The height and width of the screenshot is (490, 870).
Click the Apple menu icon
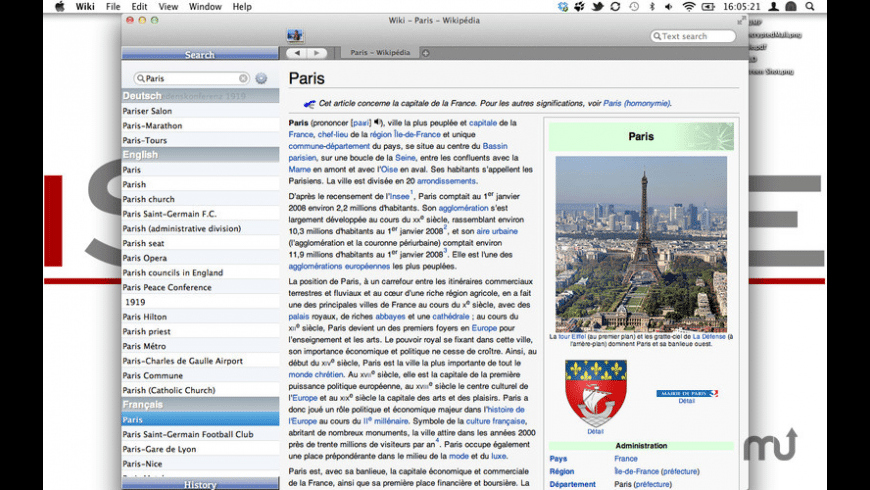(x=59, y=7)
